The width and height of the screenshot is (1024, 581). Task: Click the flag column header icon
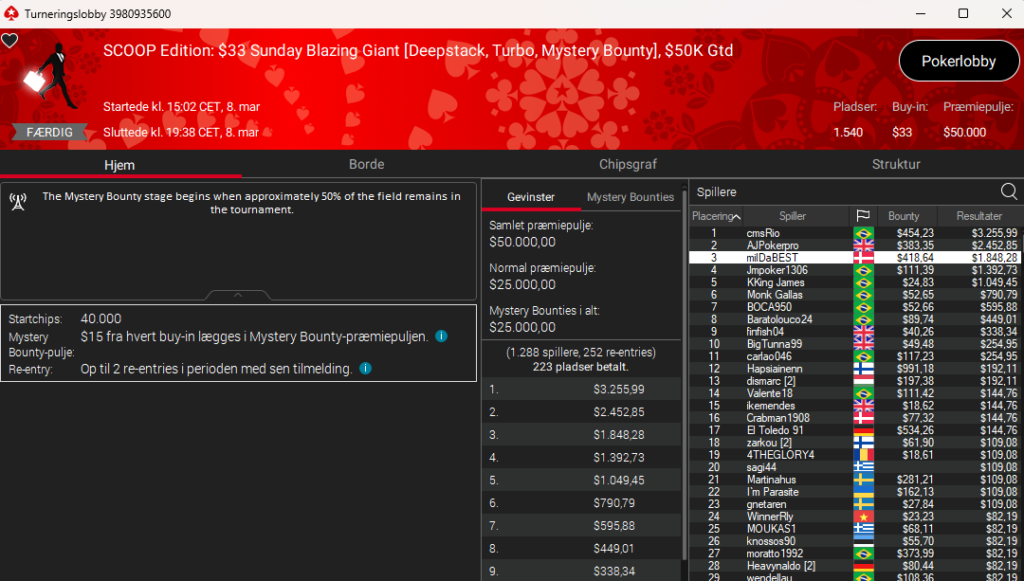(x=862, y=216)
